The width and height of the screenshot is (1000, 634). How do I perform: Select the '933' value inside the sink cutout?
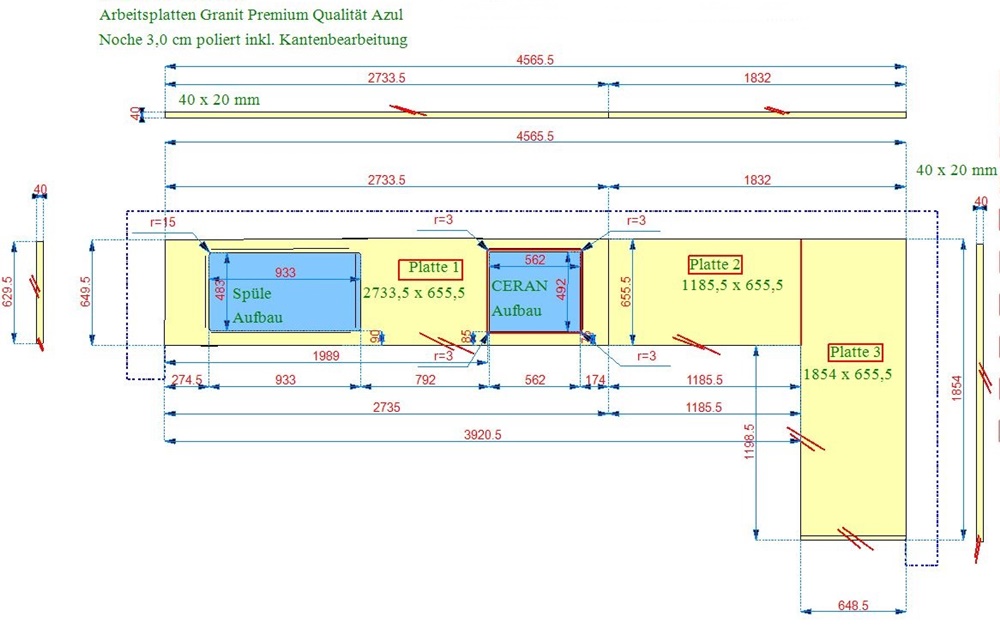pyautogui.click(x=285, y=272)
